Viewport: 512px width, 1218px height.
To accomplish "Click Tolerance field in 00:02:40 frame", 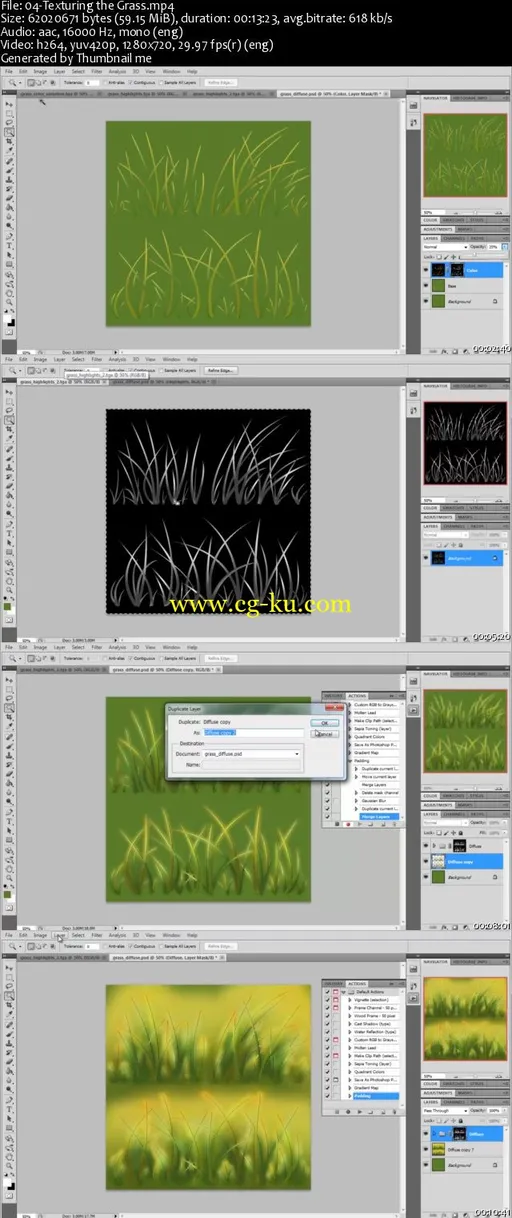I will click(91, 82).
